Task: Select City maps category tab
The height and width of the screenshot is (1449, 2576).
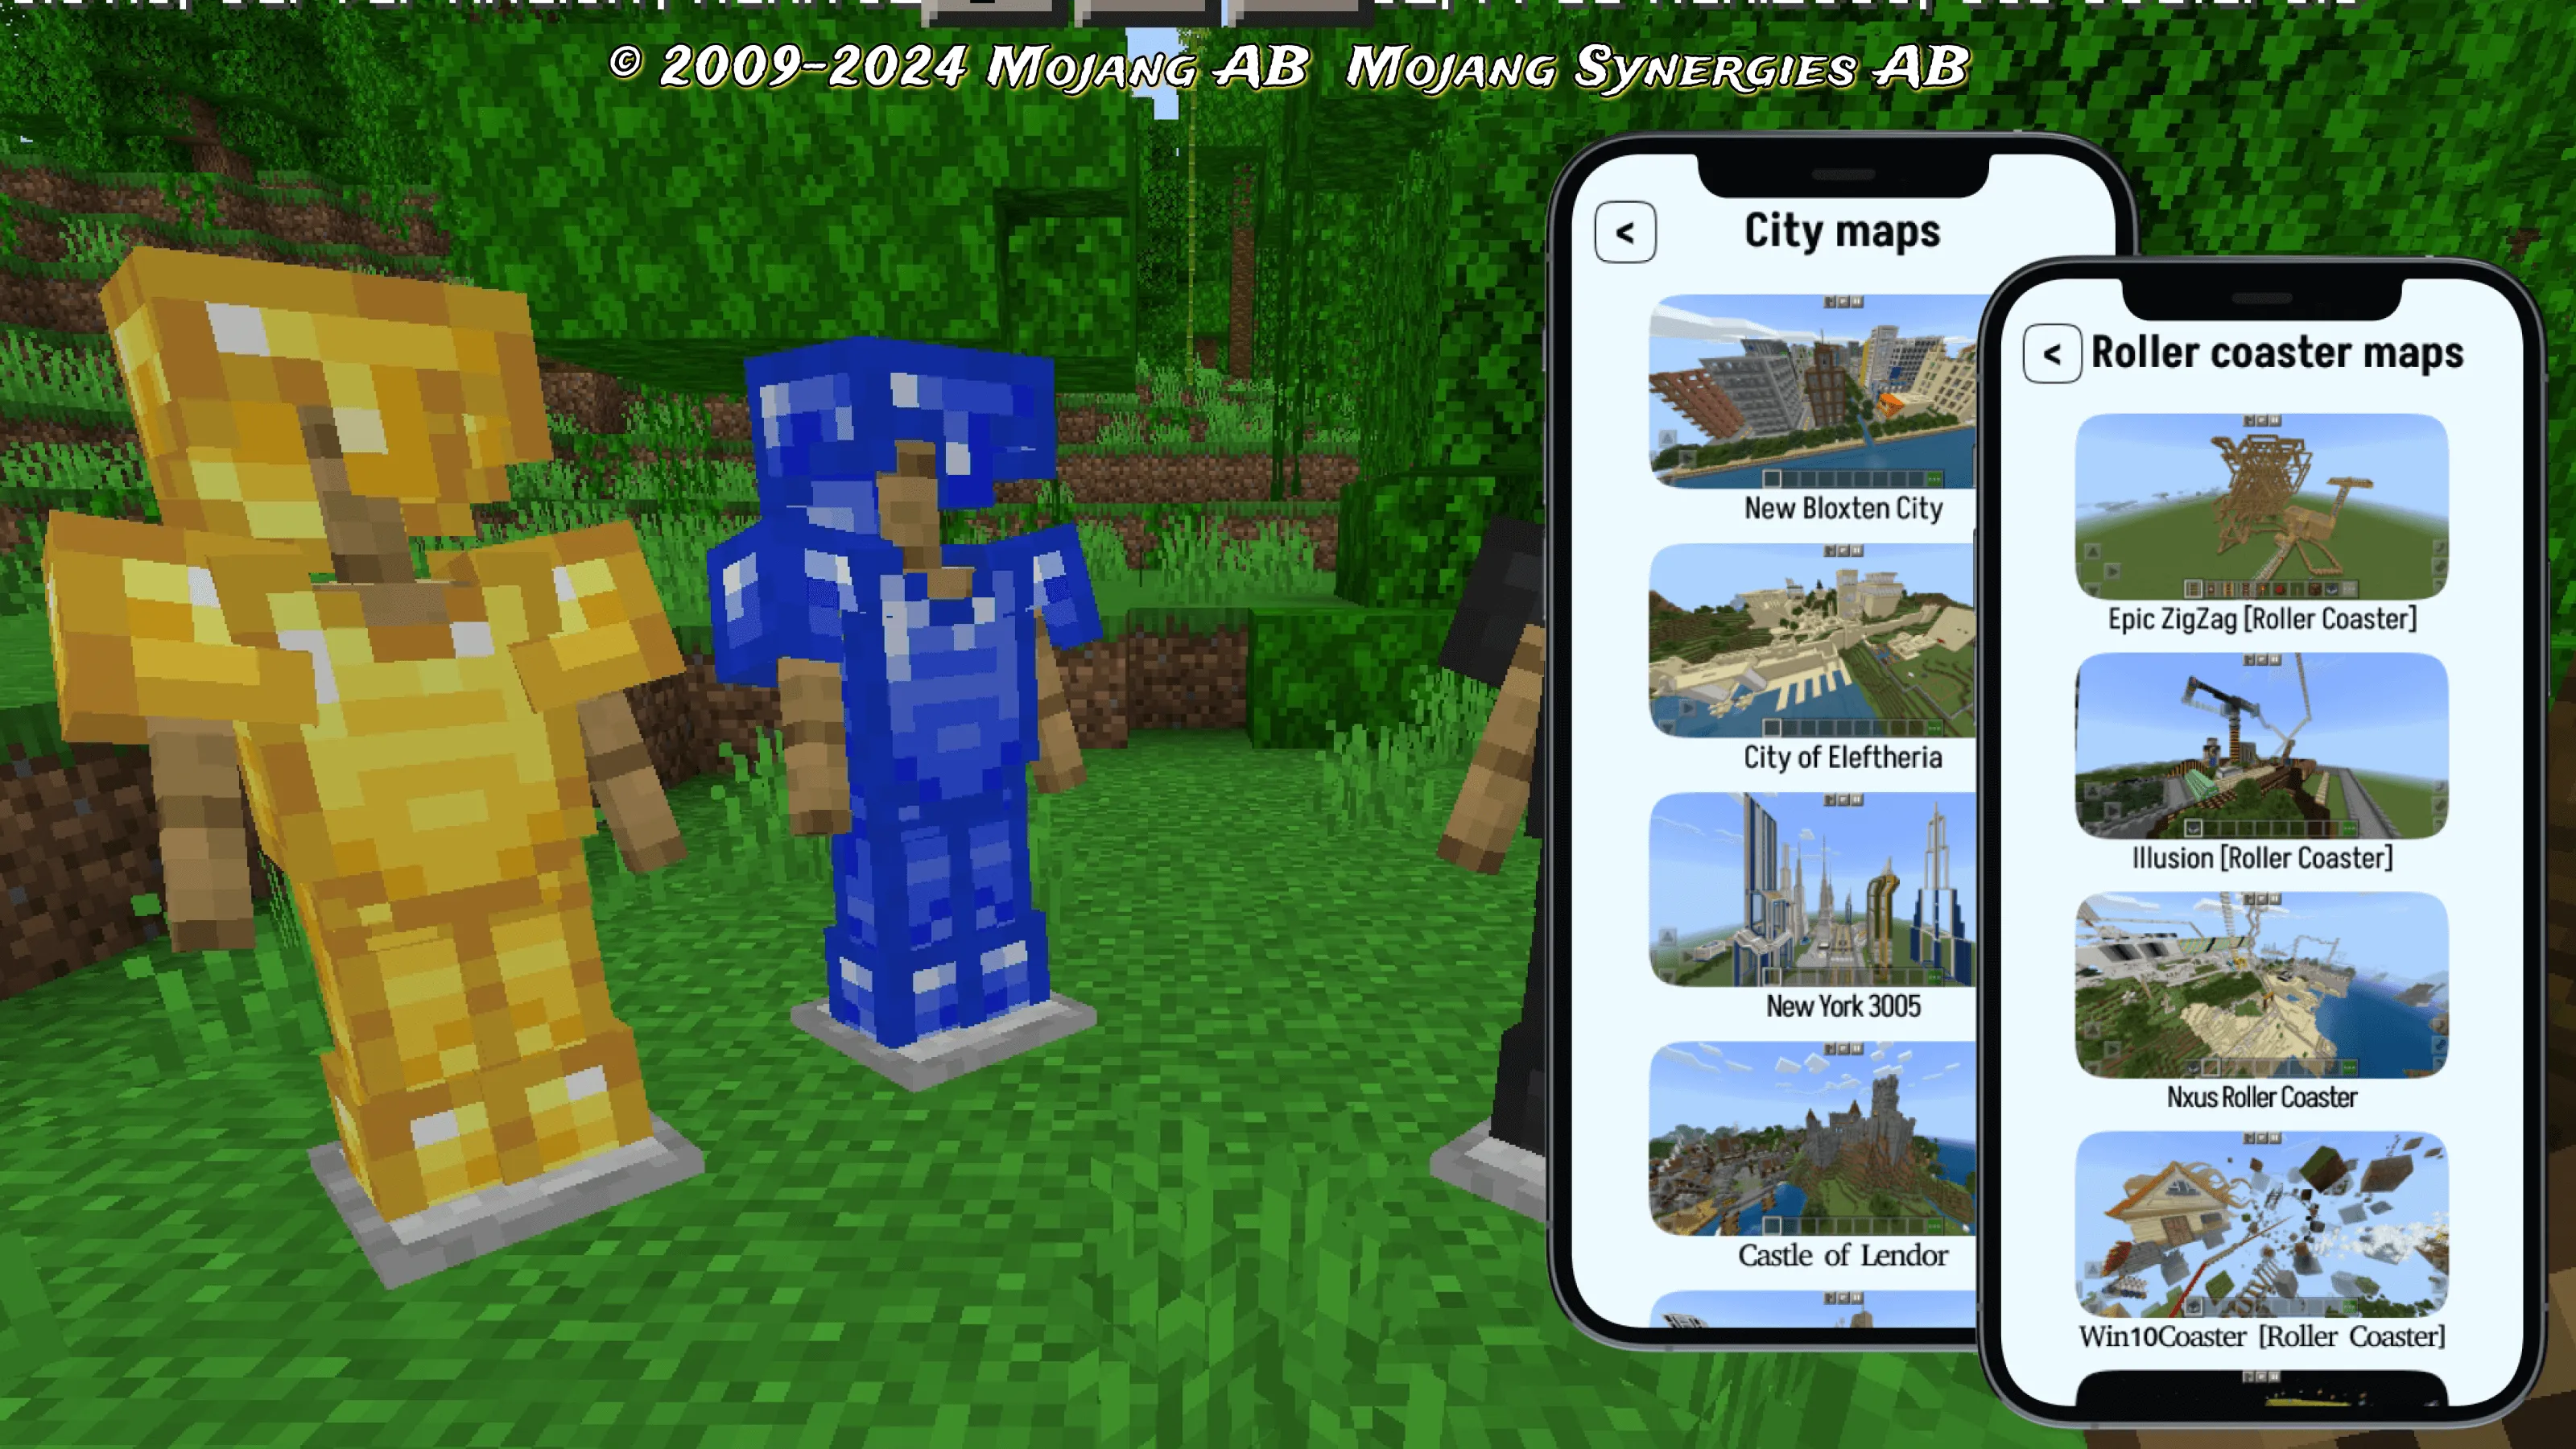Action: [x=1840, y=230]
